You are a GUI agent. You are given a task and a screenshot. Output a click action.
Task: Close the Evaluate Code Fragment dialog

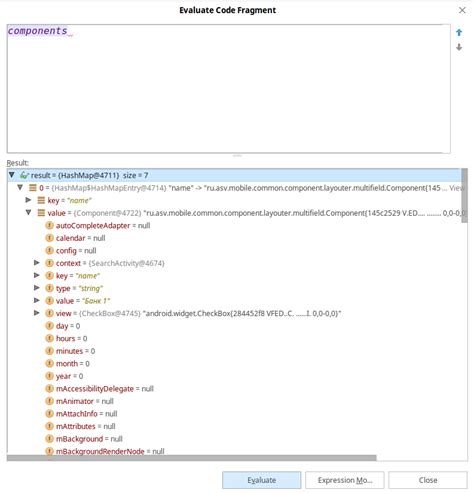tap(462, 10)
